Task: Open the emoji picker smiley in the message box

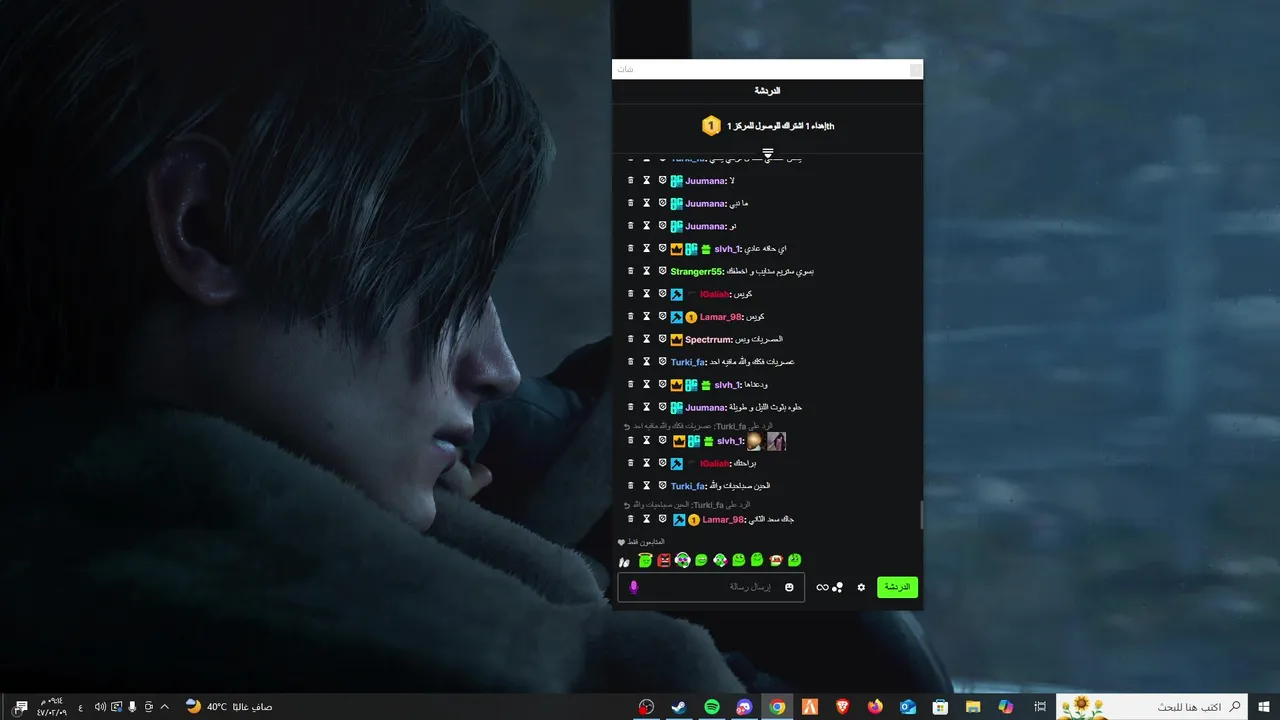Action: 789,587
